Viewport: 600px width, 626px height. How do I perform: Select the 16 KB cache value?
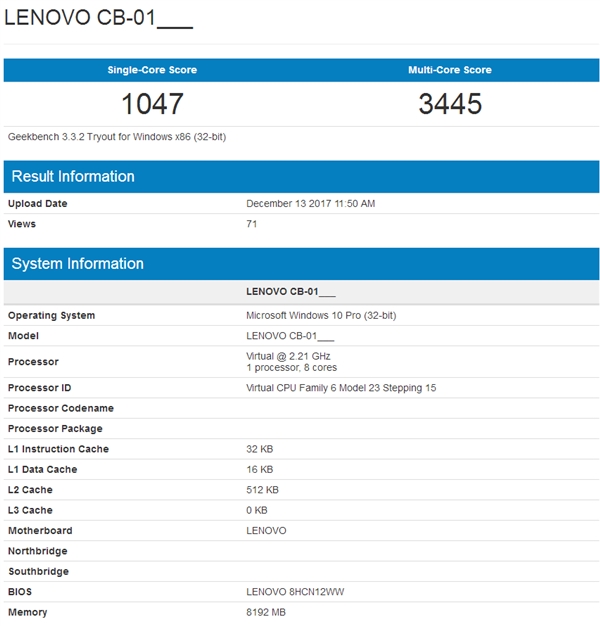(259, 470)
